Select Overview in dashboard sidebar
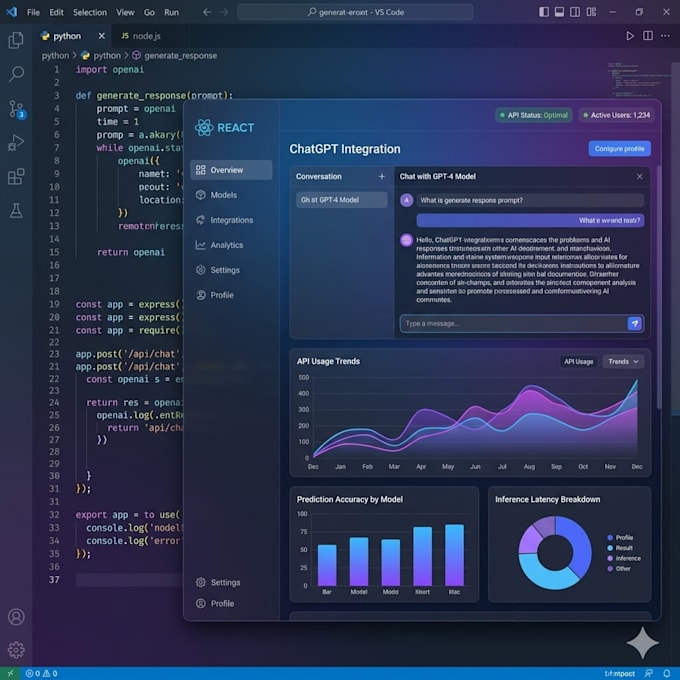 (231, 170)
